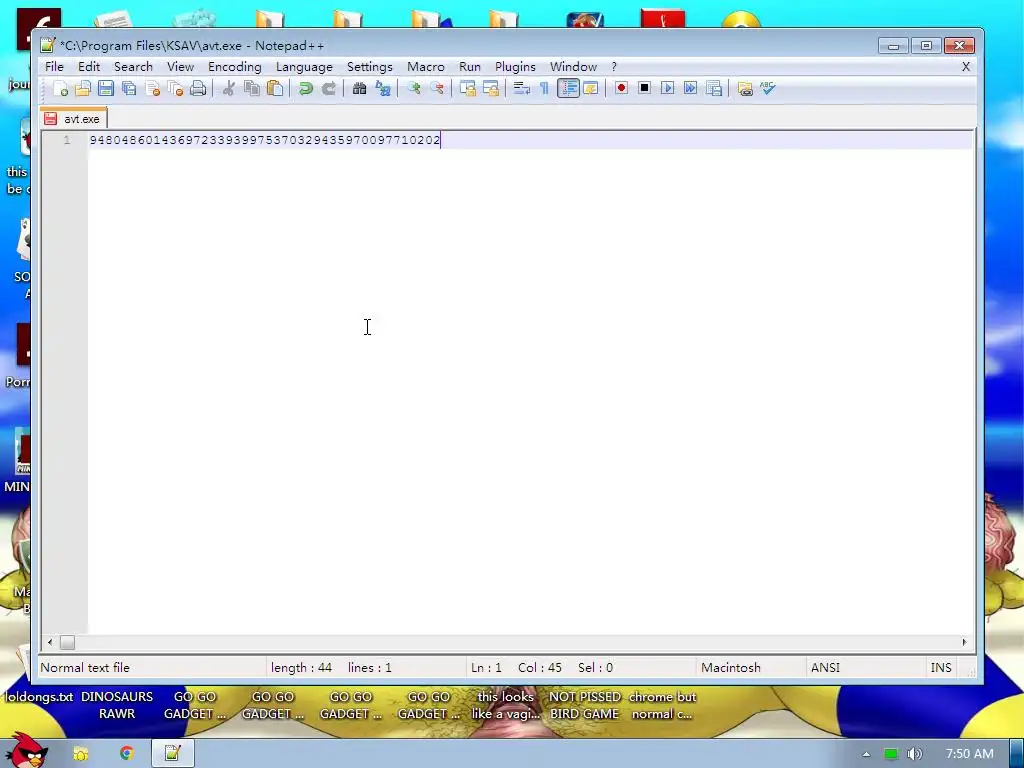
Task: Open the volume control tray icon
Action: [914, 754]
